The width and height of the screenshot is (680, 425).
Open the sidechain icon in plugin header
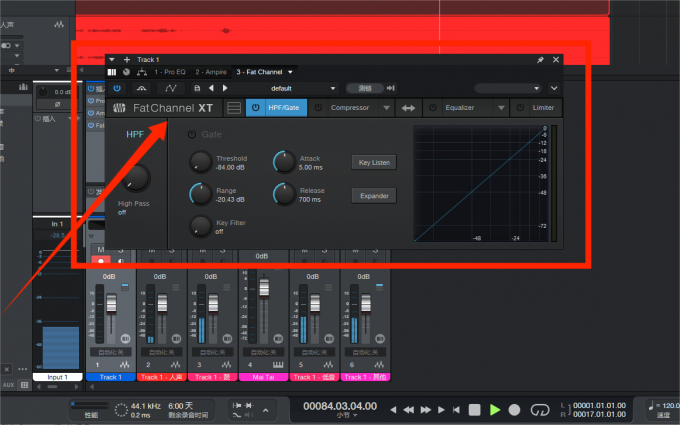coord(141,88)
